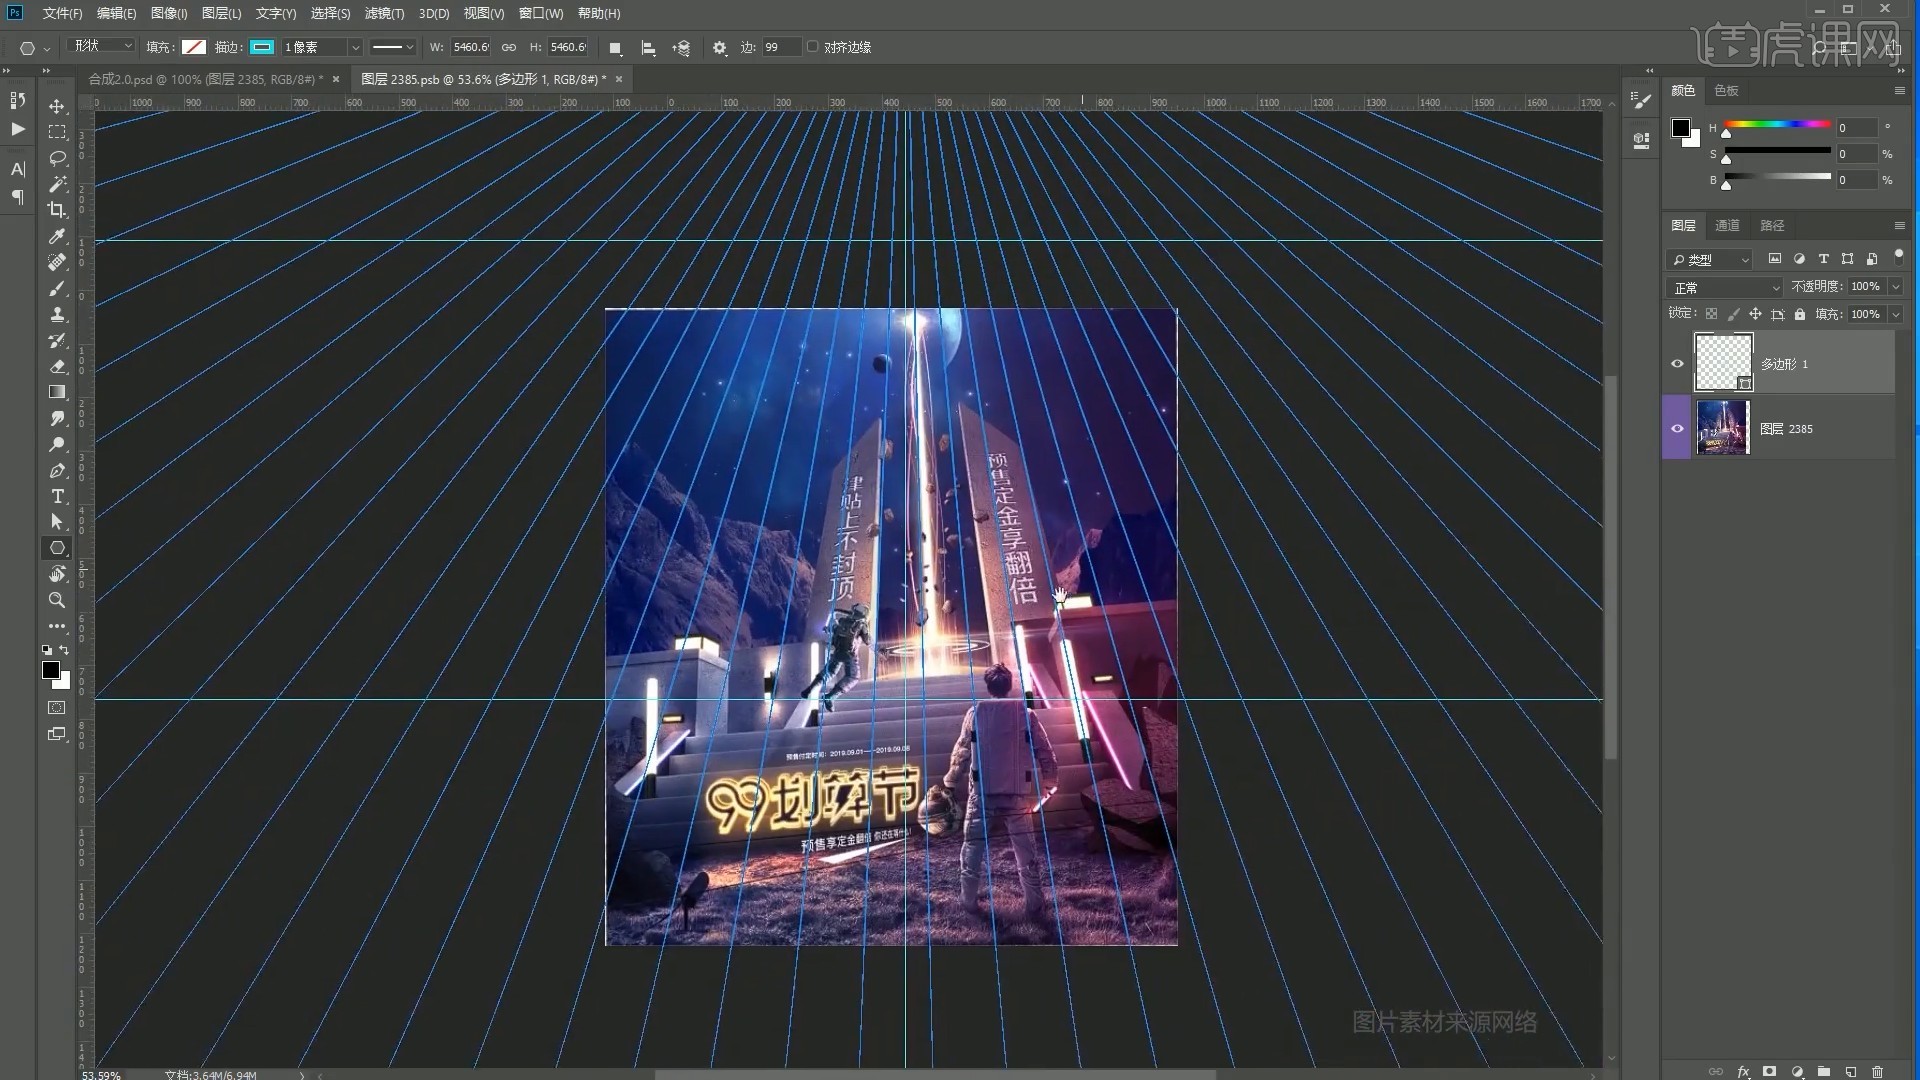
Task: Open the 滤镜(T) menu
Action: pyautogui.click(x=384, y=13)
